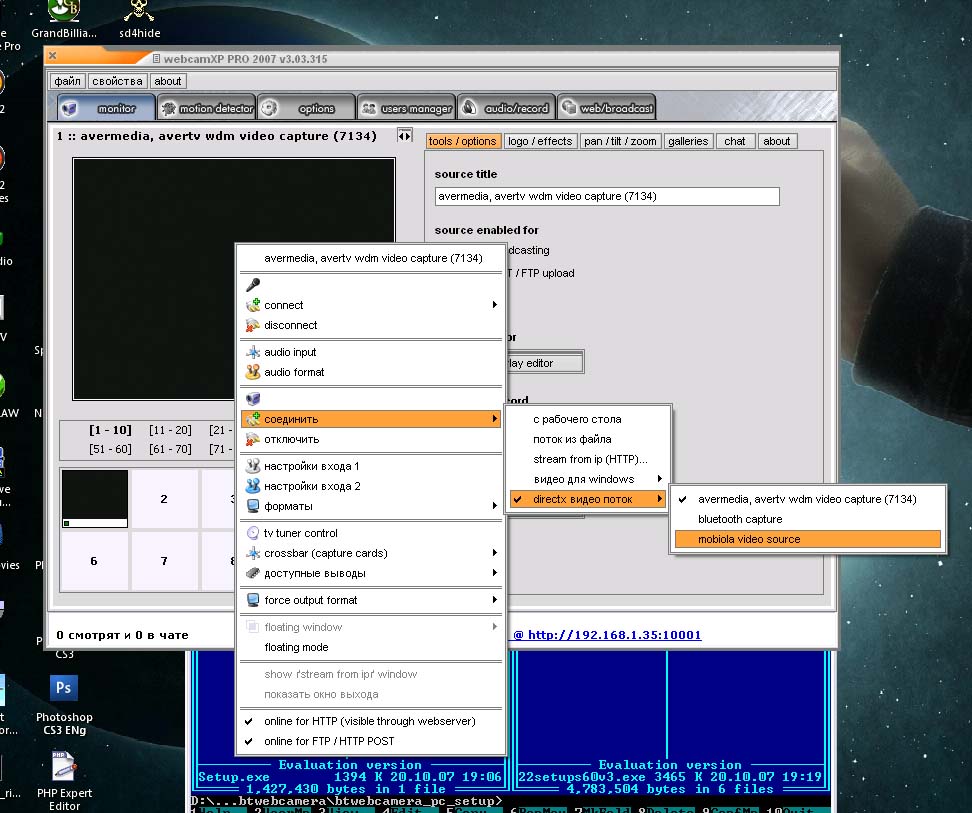Expand crossbar (capture cards) submenu

371,553
